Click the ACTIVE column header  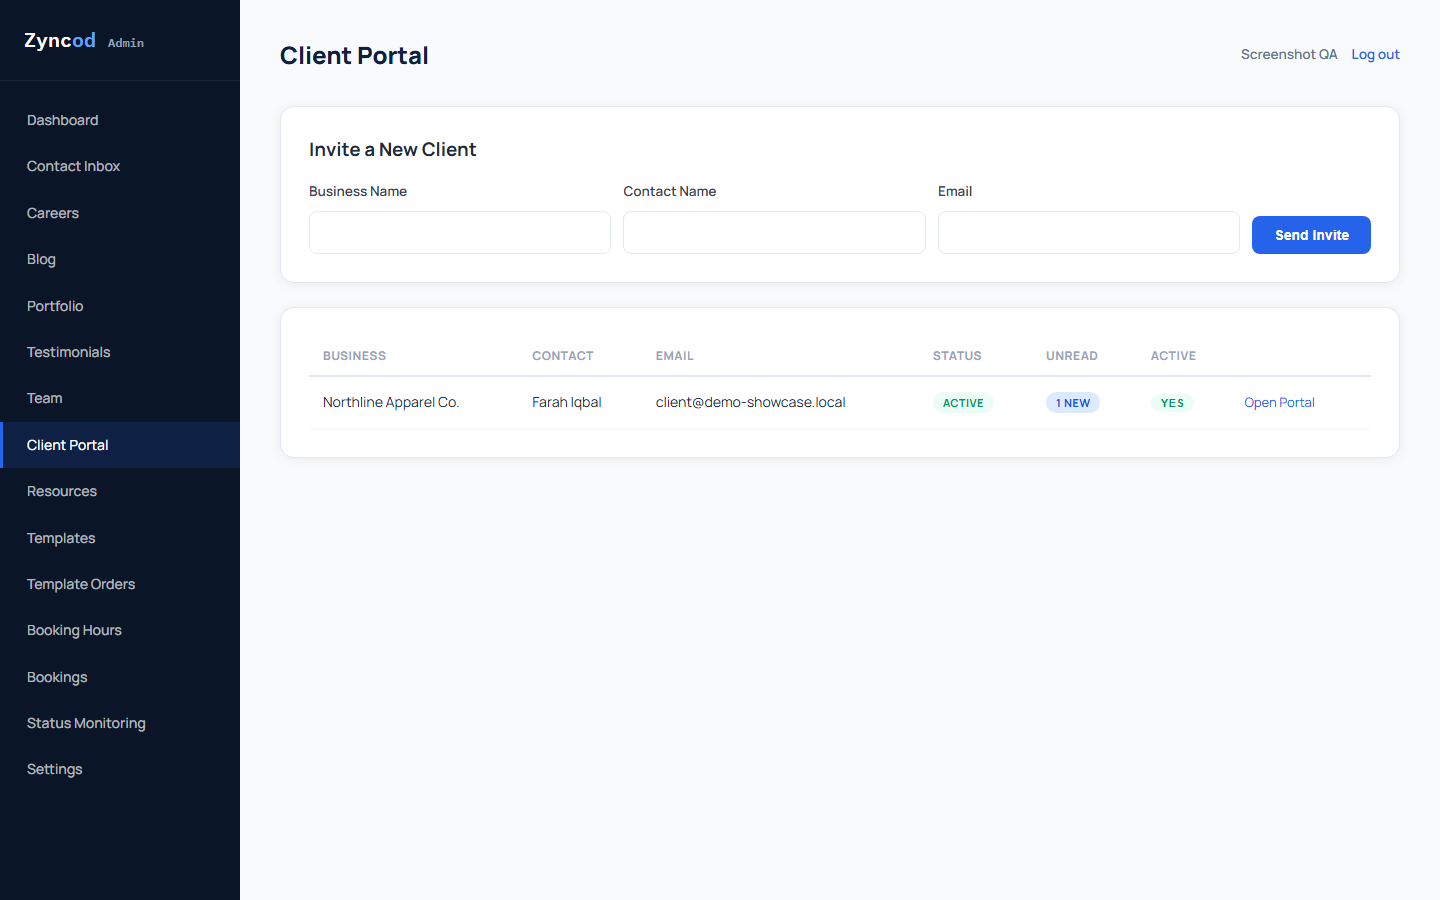coord(1173,356)
